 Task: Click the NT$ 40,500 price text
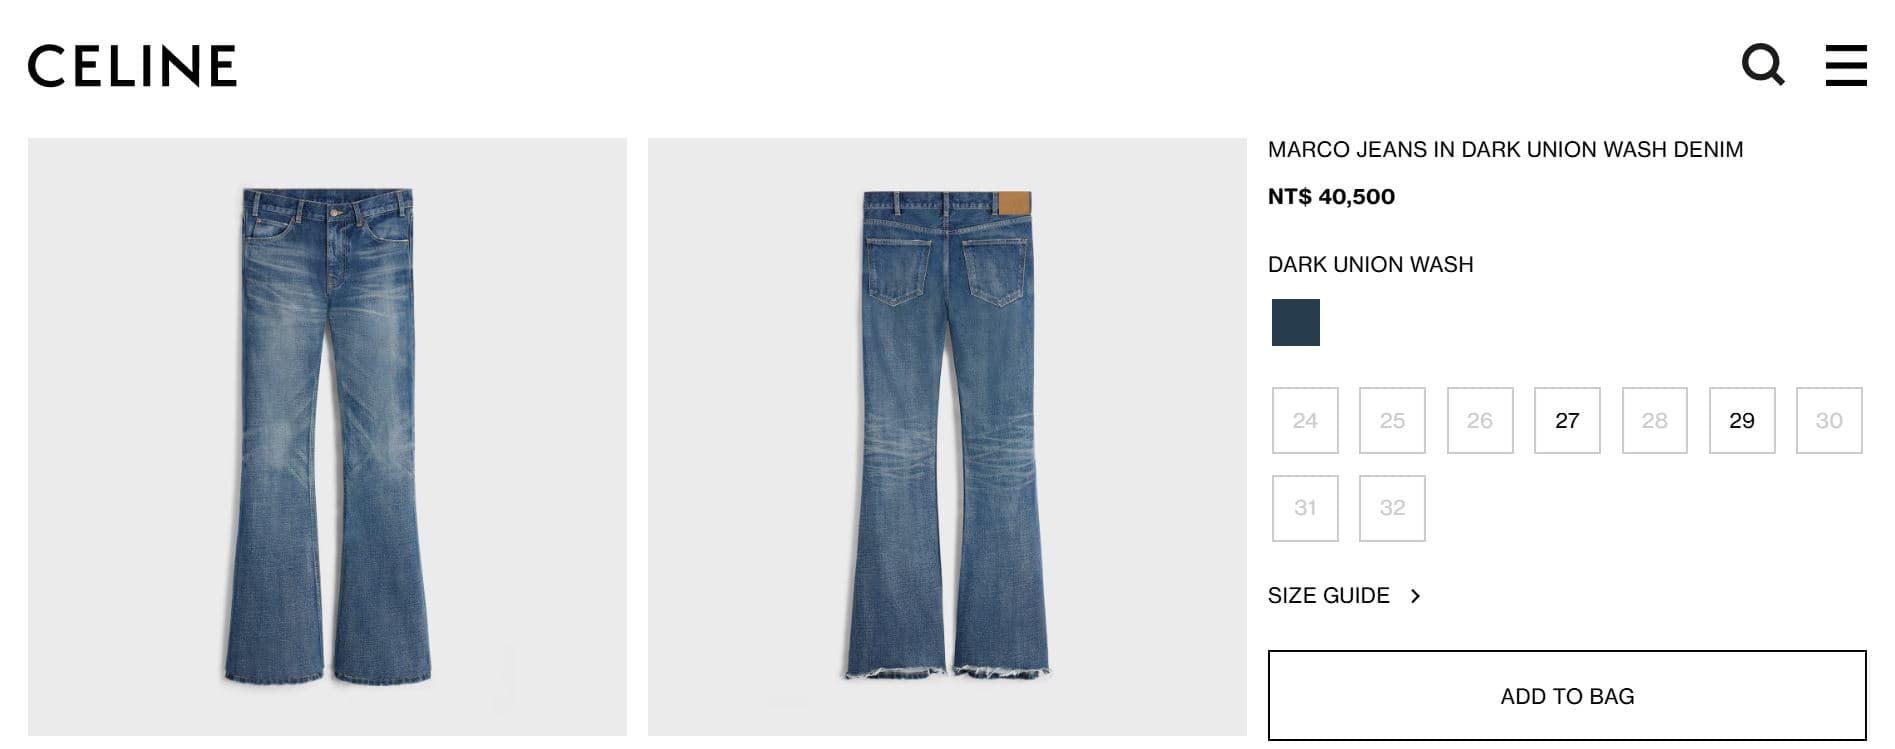pos(1331,197)
